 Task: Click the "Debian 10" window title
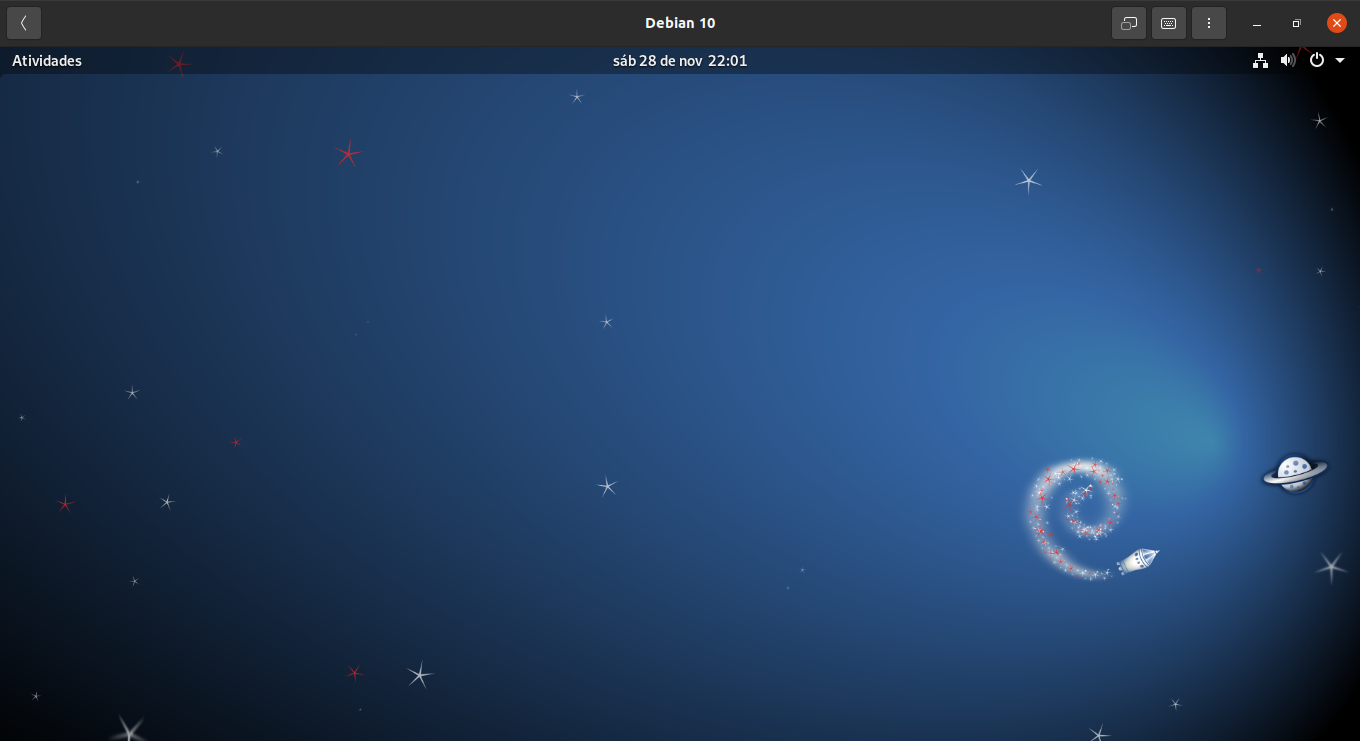[680, 23]
